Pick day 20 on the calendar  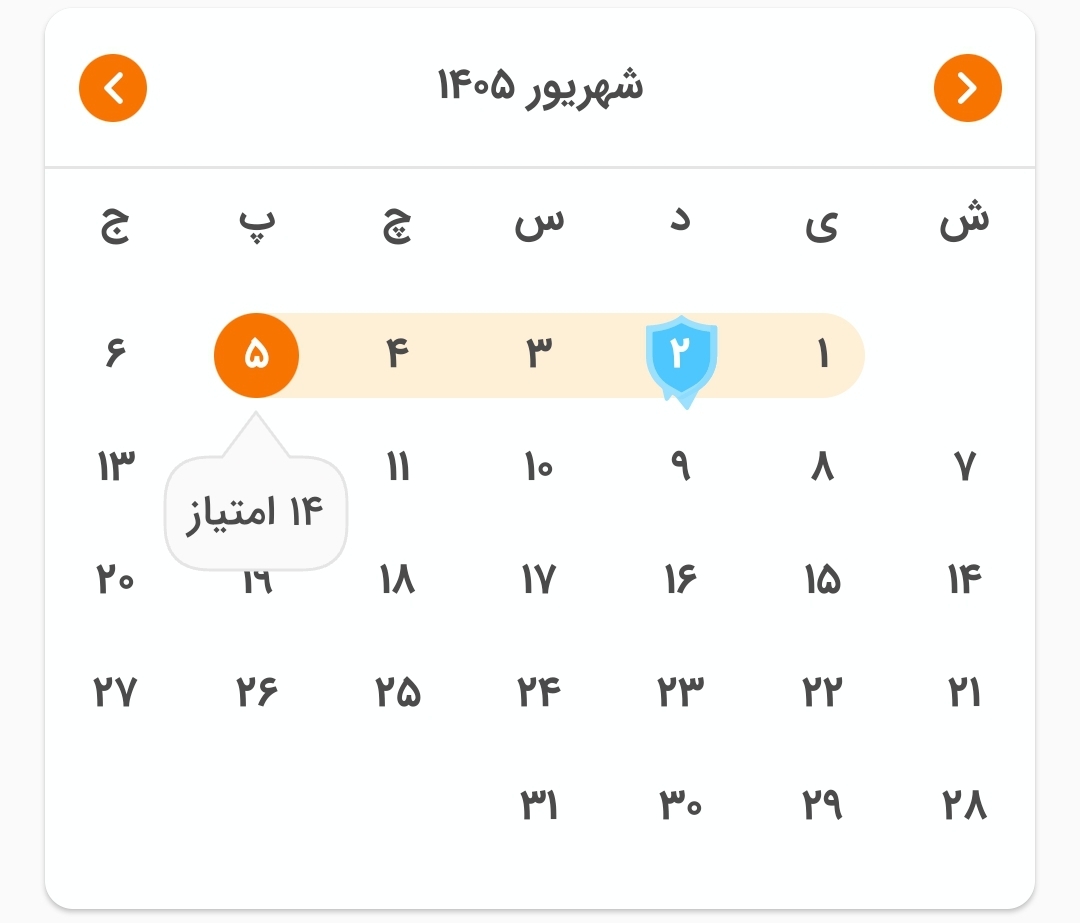click(x=116, y=579)
